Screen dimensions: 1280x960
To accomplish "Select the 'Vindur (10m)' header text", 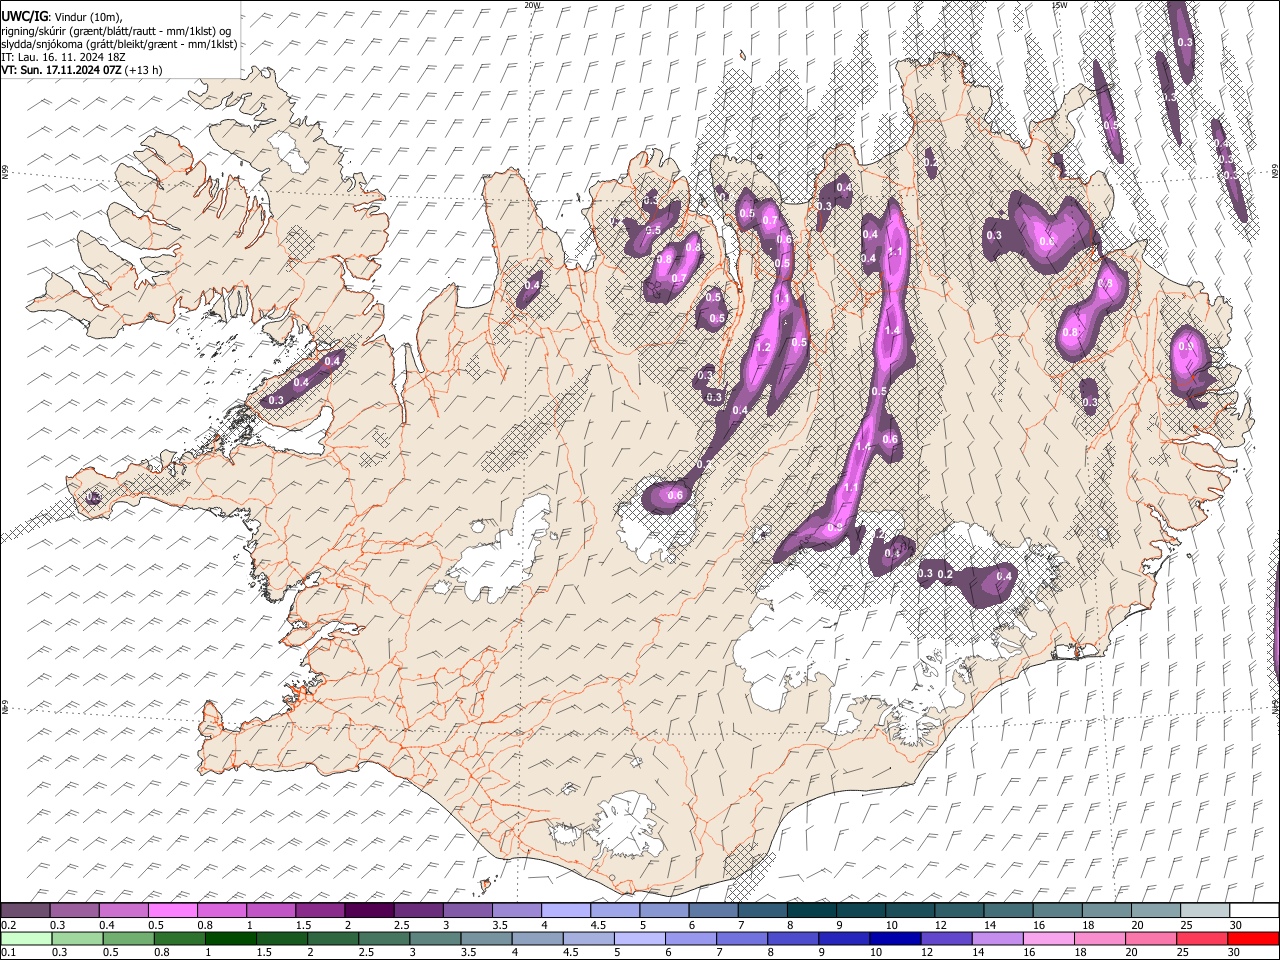I will pyautogui.click(x=87, y=17).
